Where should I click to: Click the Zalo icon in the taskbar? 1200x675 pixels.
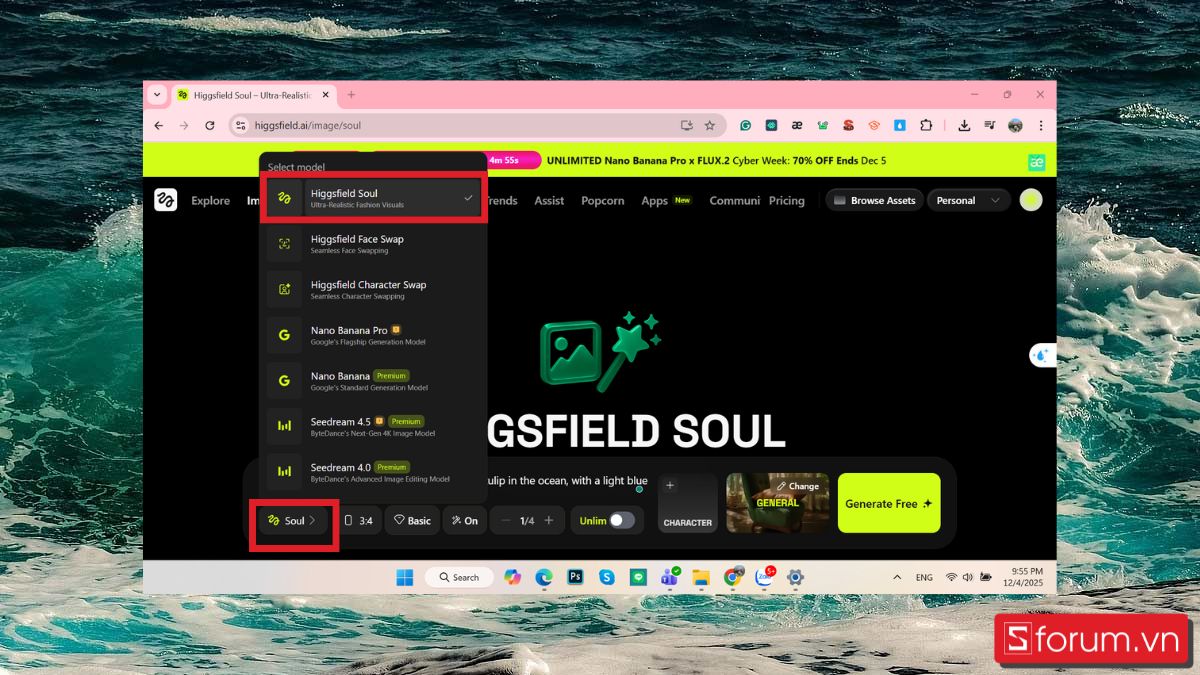coord(764,577)
